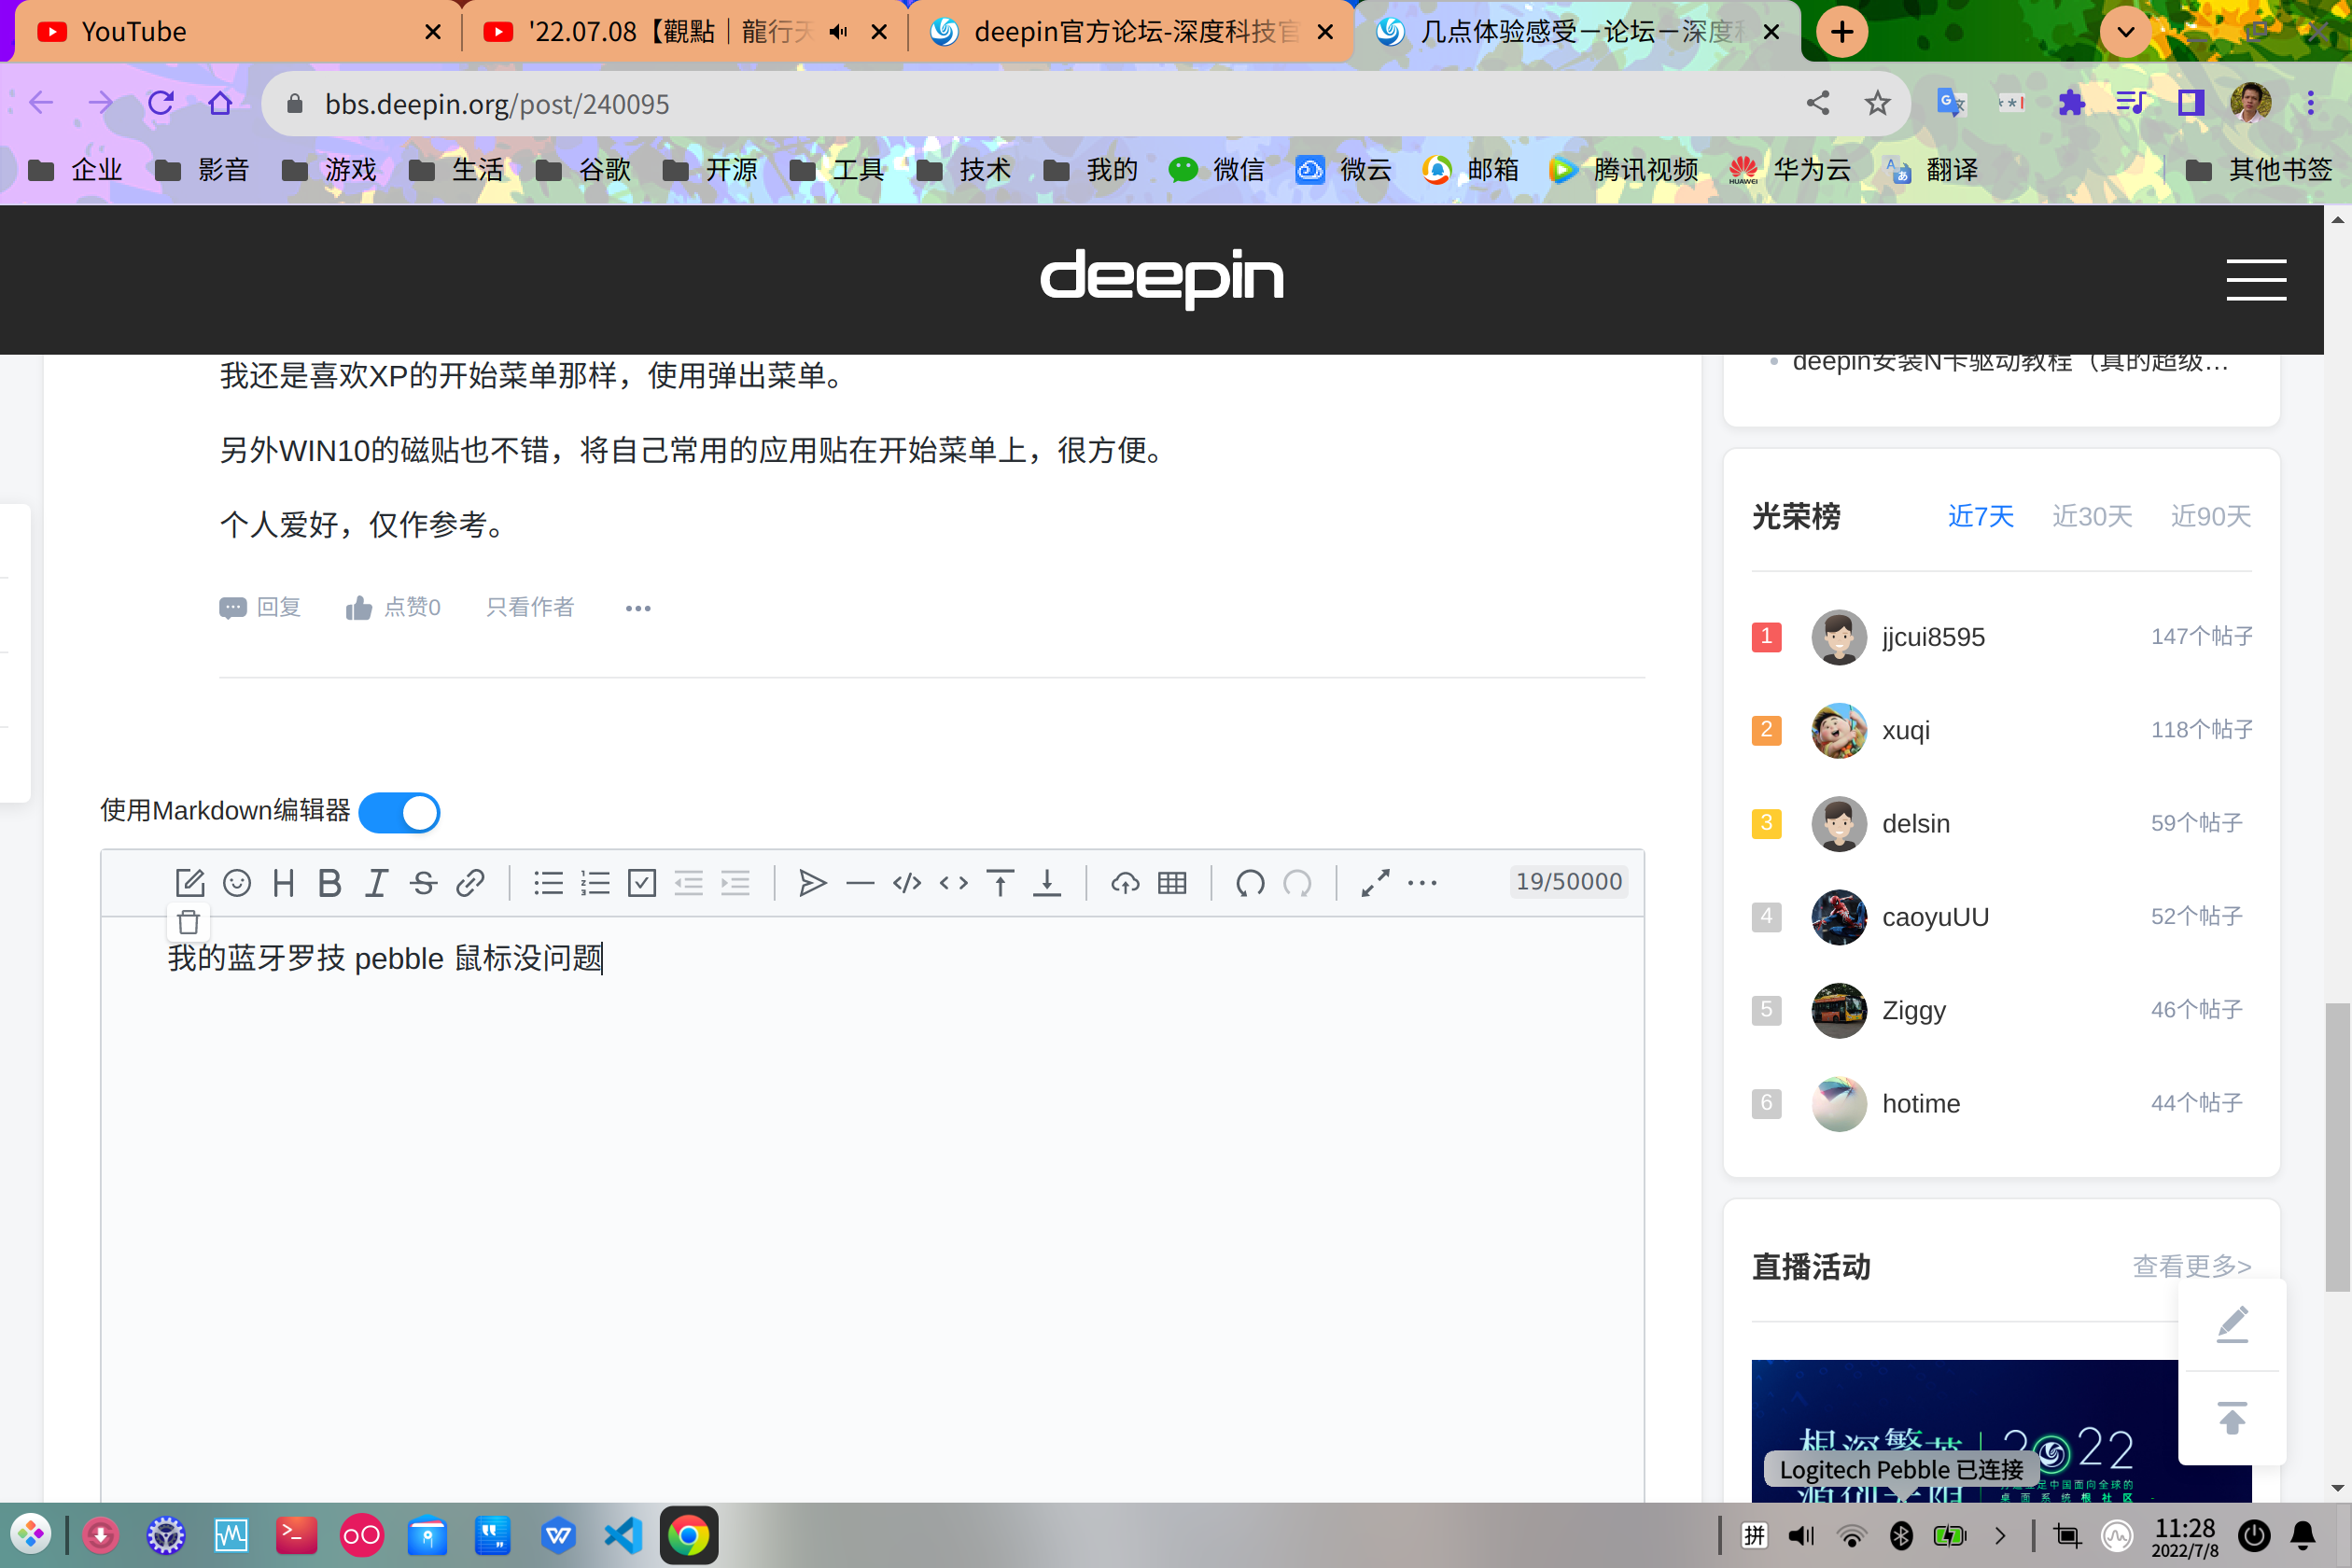The image size is (2352, 1568).
Task: Insert a code block
Action: click(907, 883)
